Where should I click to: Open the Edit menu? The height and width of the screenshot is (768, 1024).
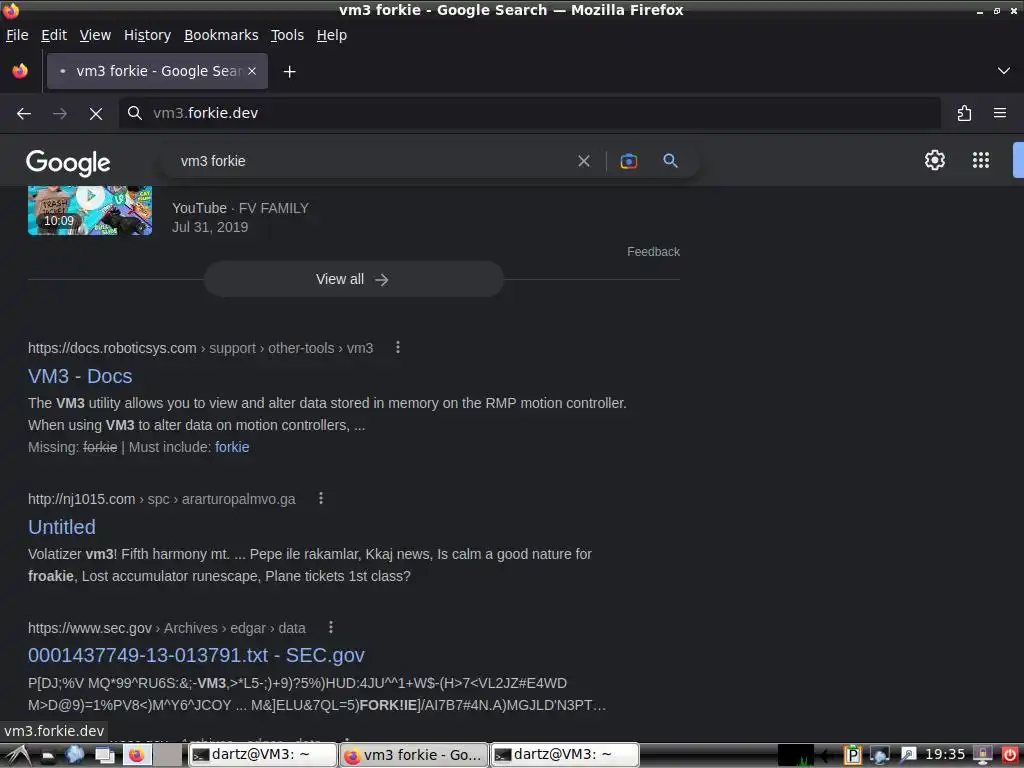tap(54, 35)
